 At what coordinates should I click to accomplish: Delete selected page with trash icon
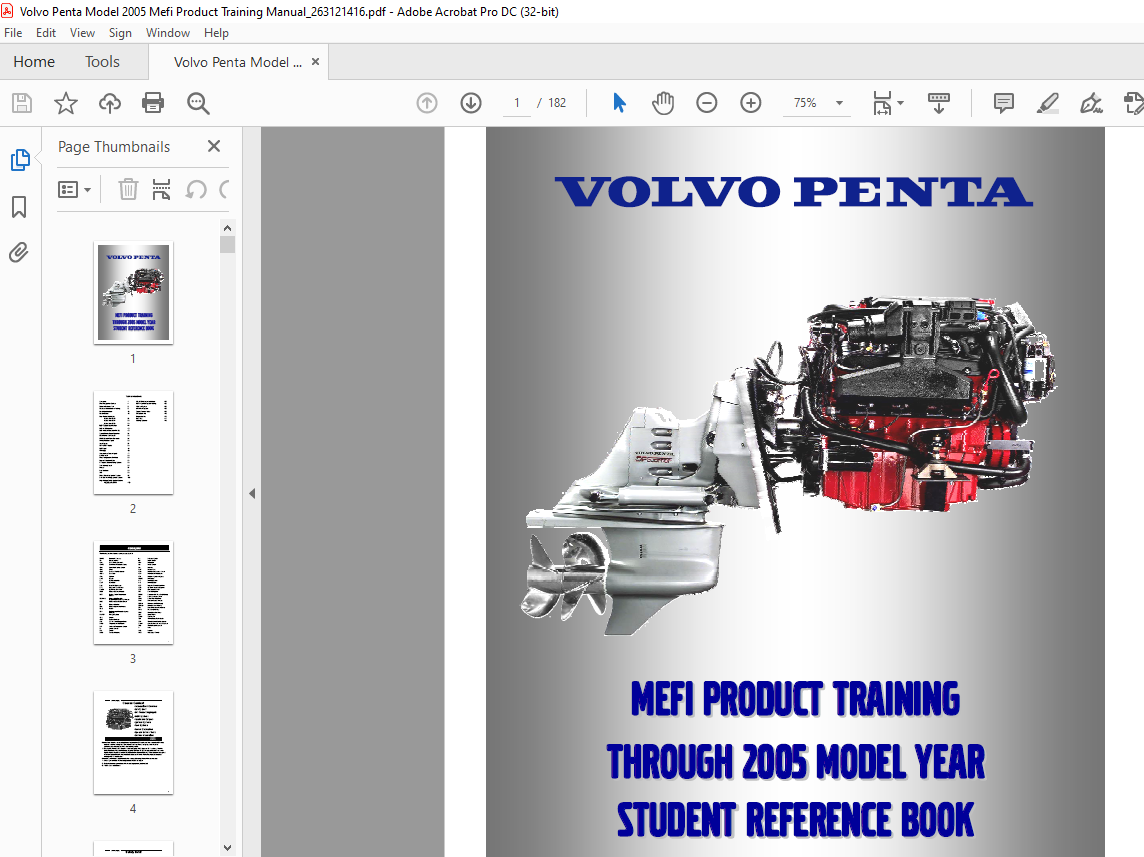tap(128, 190)
